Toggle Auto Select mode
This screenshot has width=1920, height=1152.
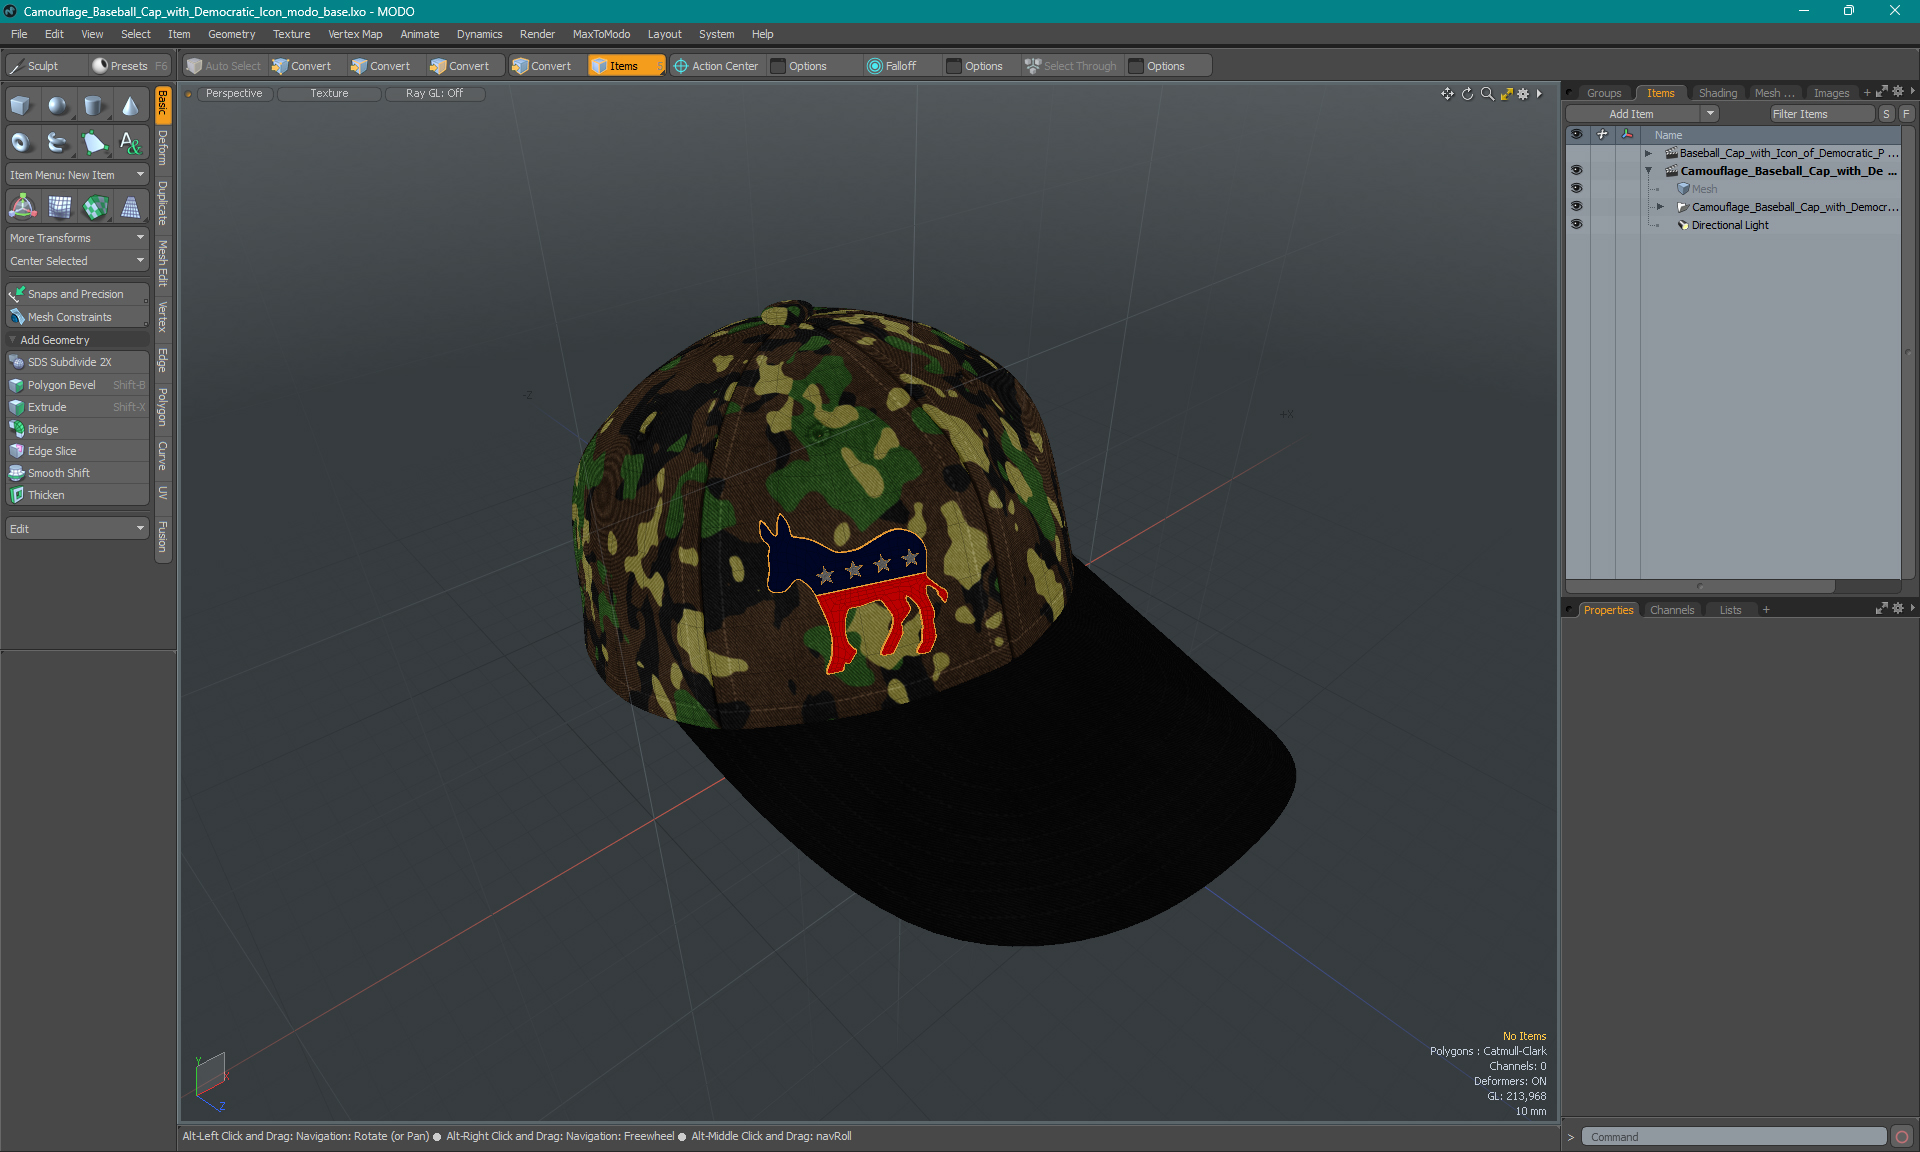click(225, 66)
